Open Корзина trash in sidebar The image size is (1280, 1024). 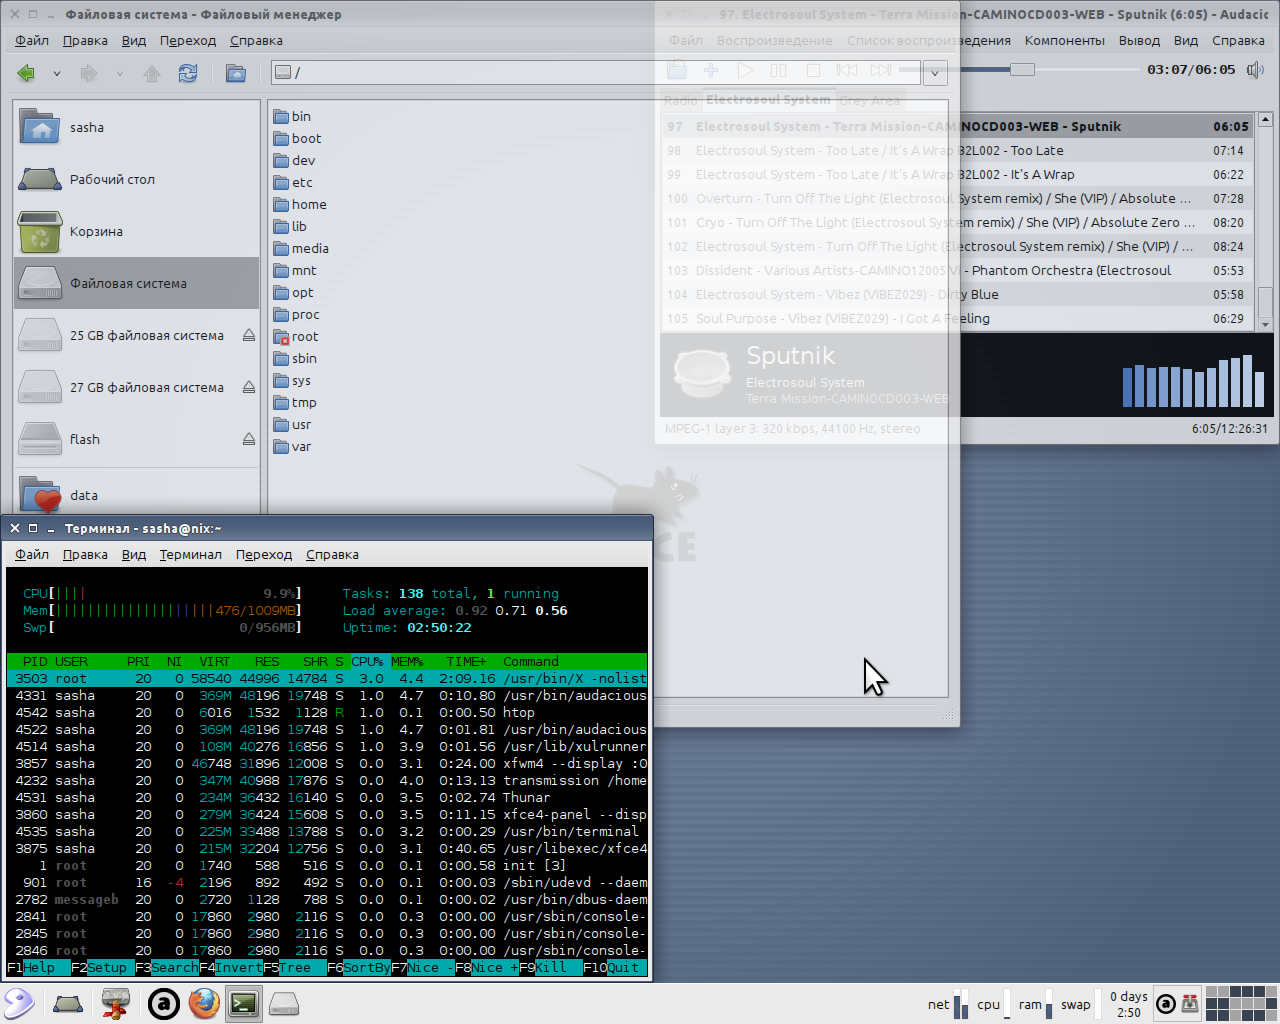137,232
